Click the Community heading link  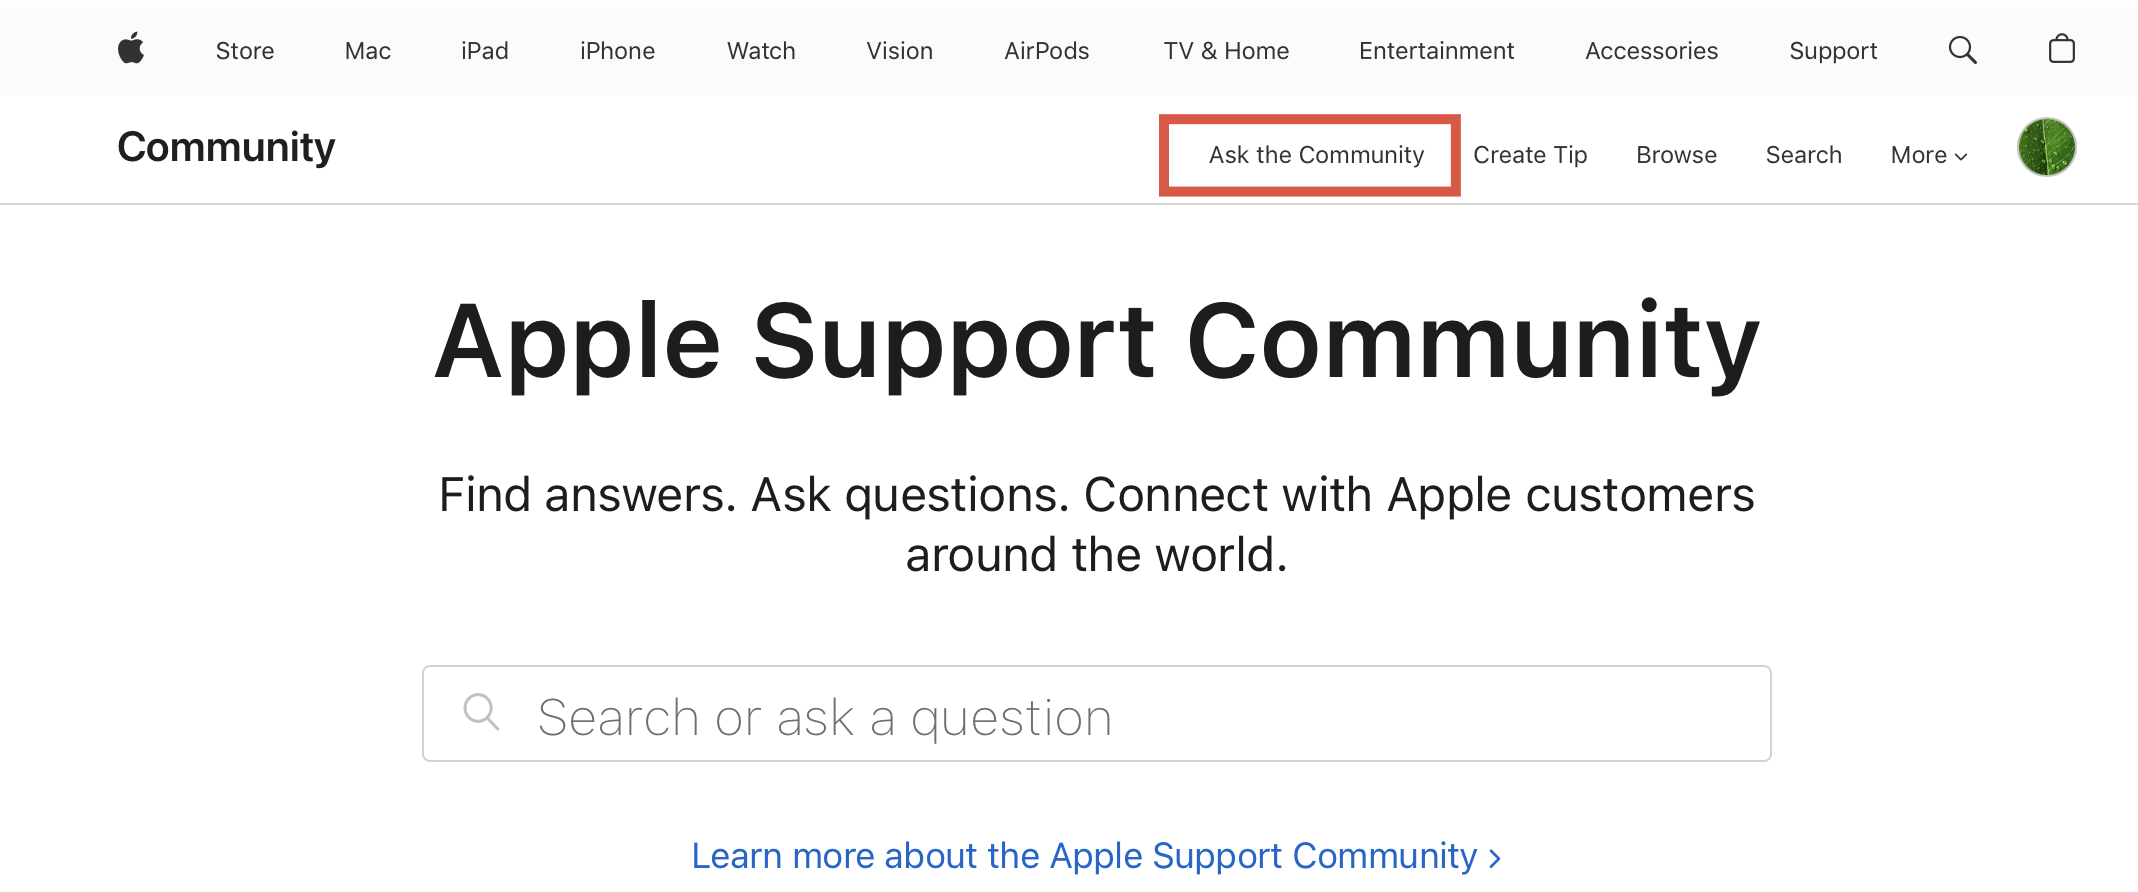tap(226, 148)
